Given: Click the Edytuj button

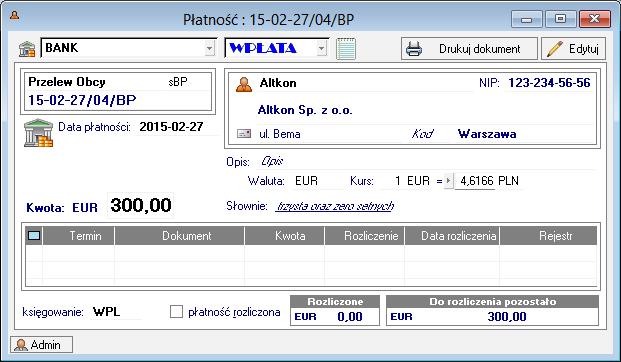Looking at the screenshot, I should [x=573, y=49].
